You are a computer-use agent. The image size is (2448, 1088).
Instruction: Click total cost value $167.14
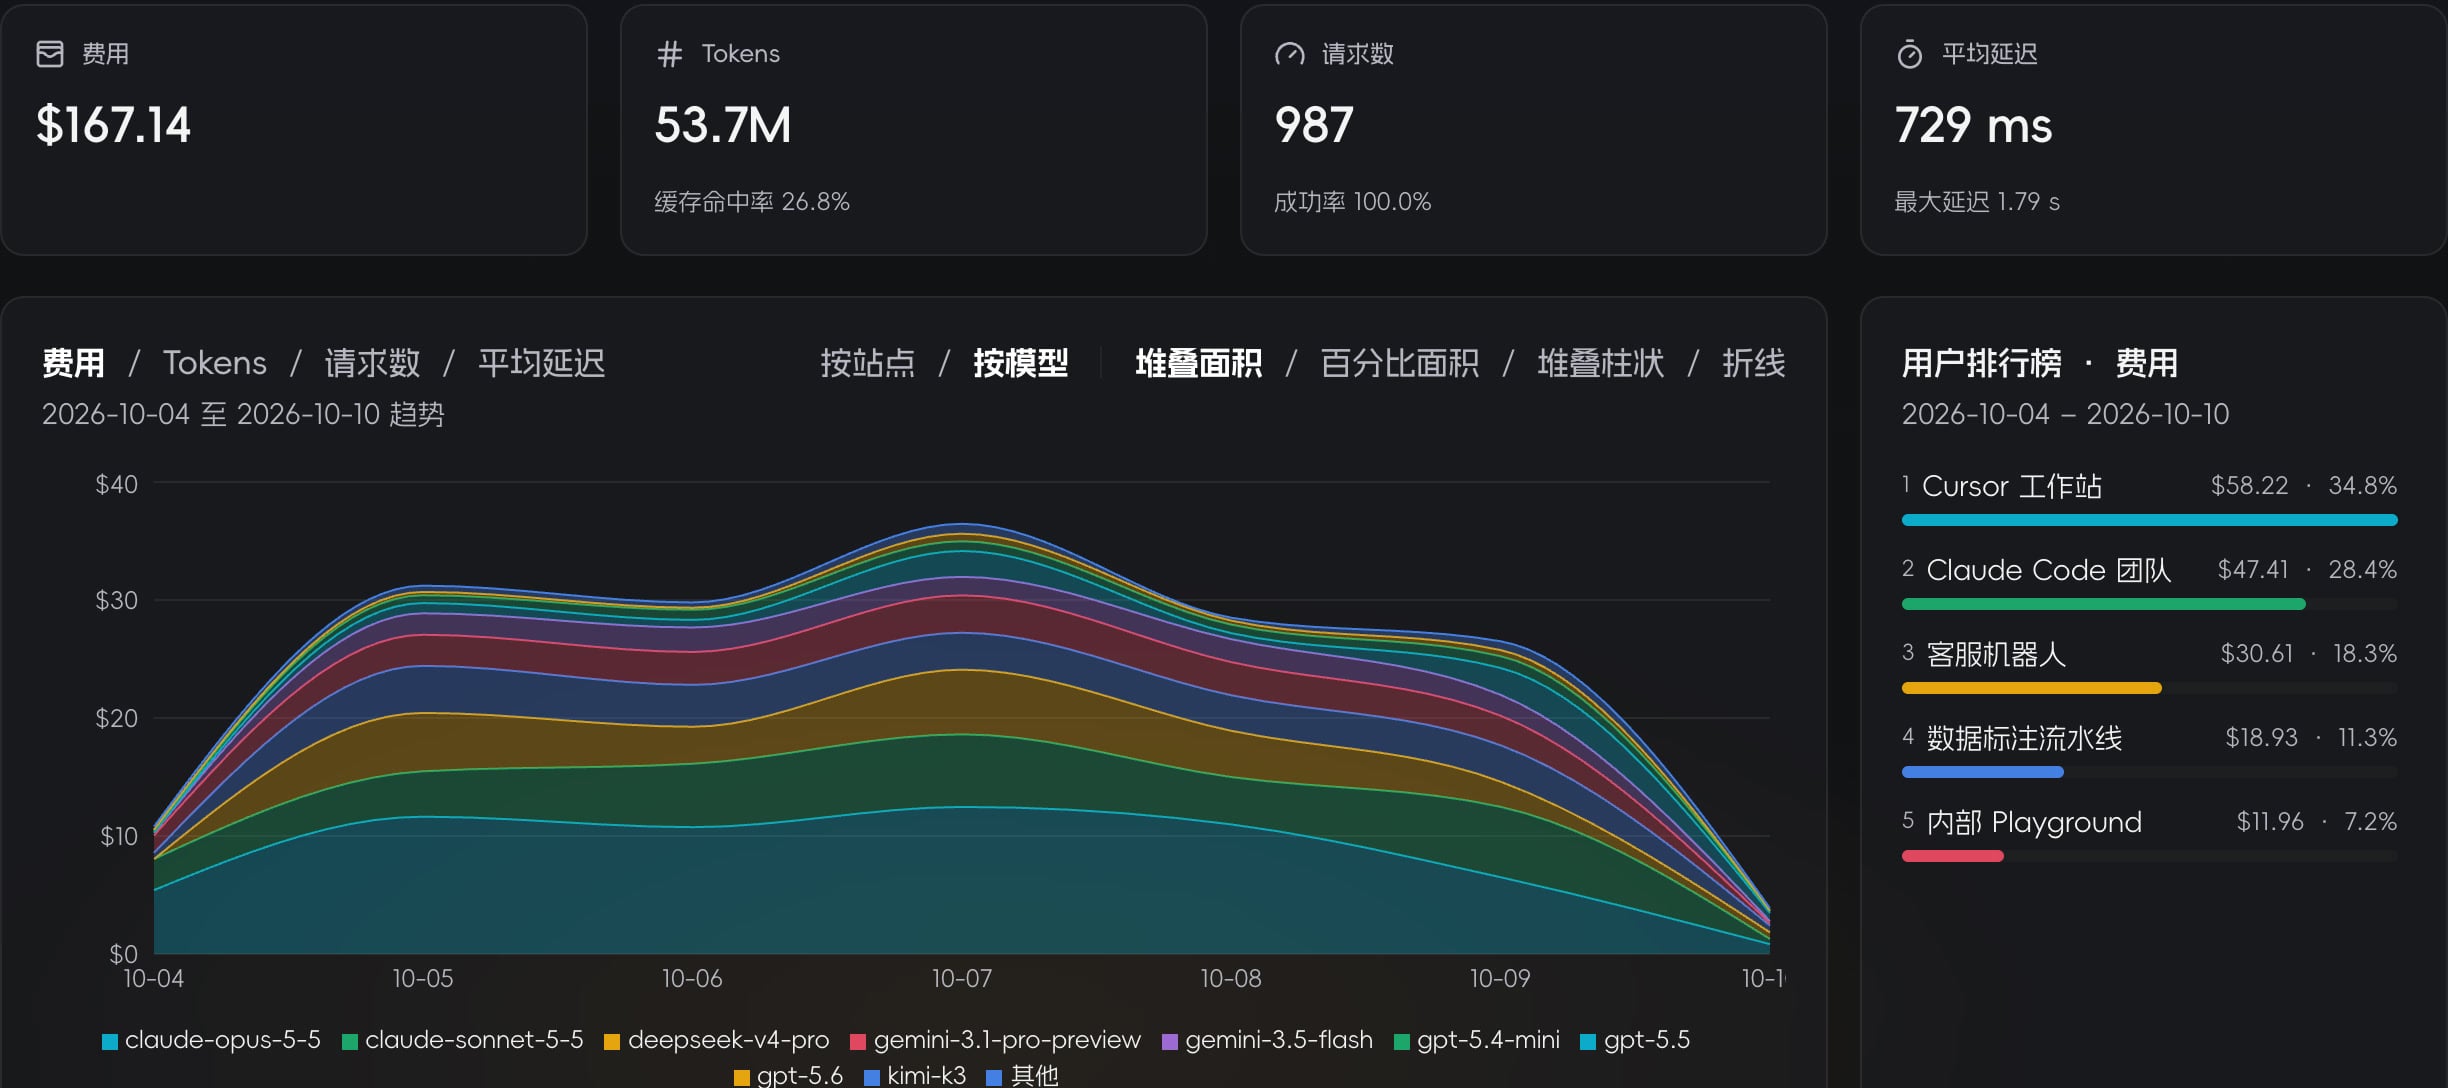113,125
